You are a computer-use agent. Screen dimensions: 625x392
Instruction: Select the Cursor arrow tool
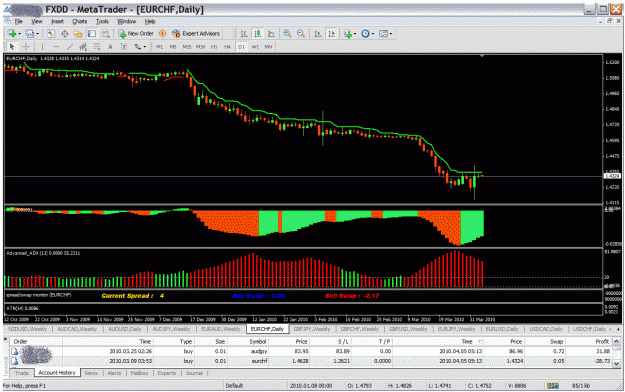[12, 47]
